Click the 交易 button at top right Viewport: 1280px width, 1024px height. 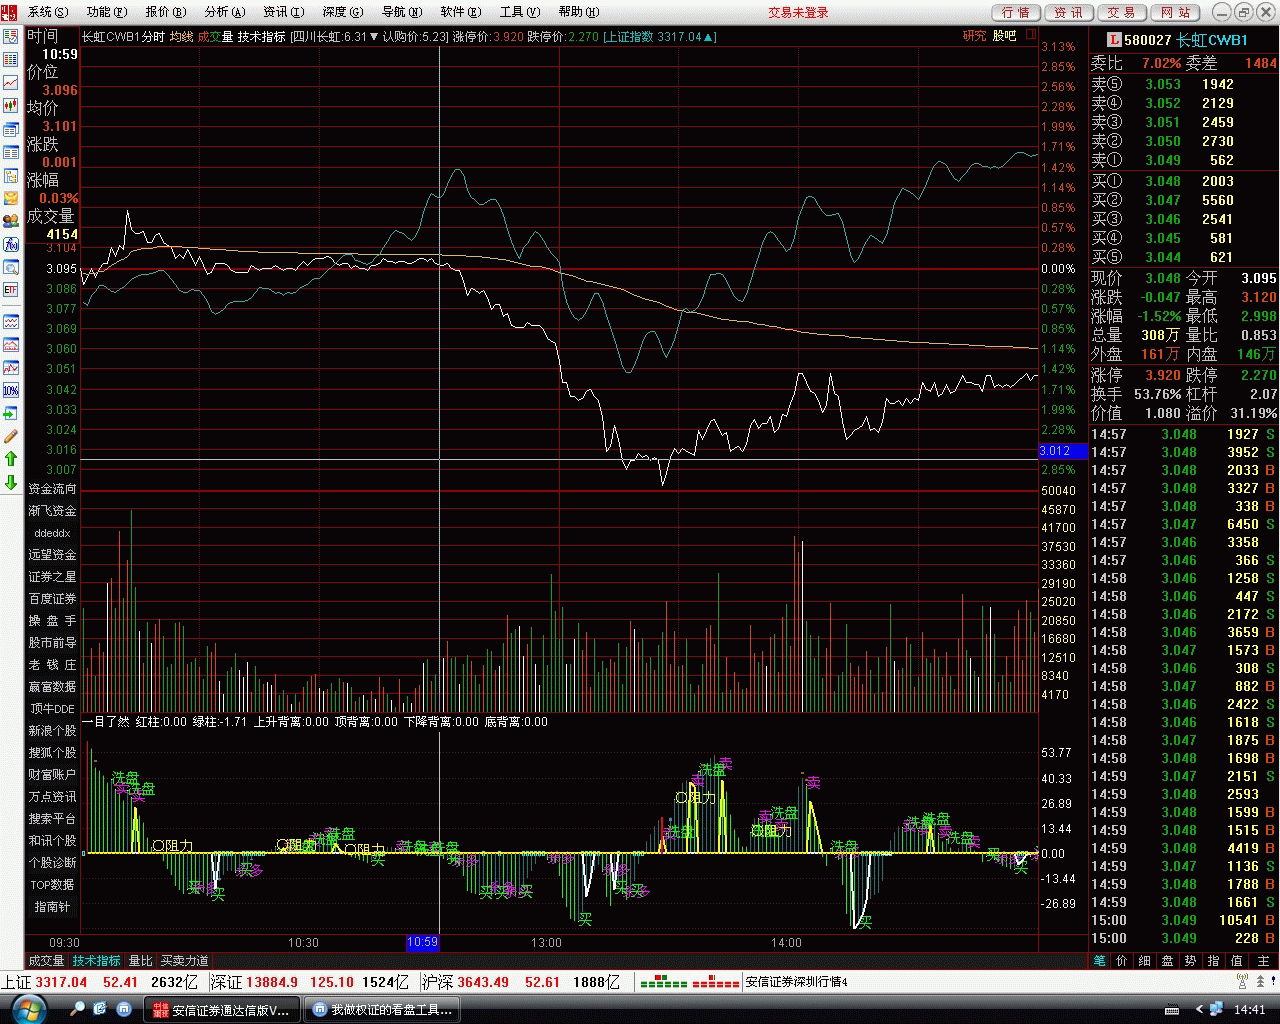[x=1121, y=12]
